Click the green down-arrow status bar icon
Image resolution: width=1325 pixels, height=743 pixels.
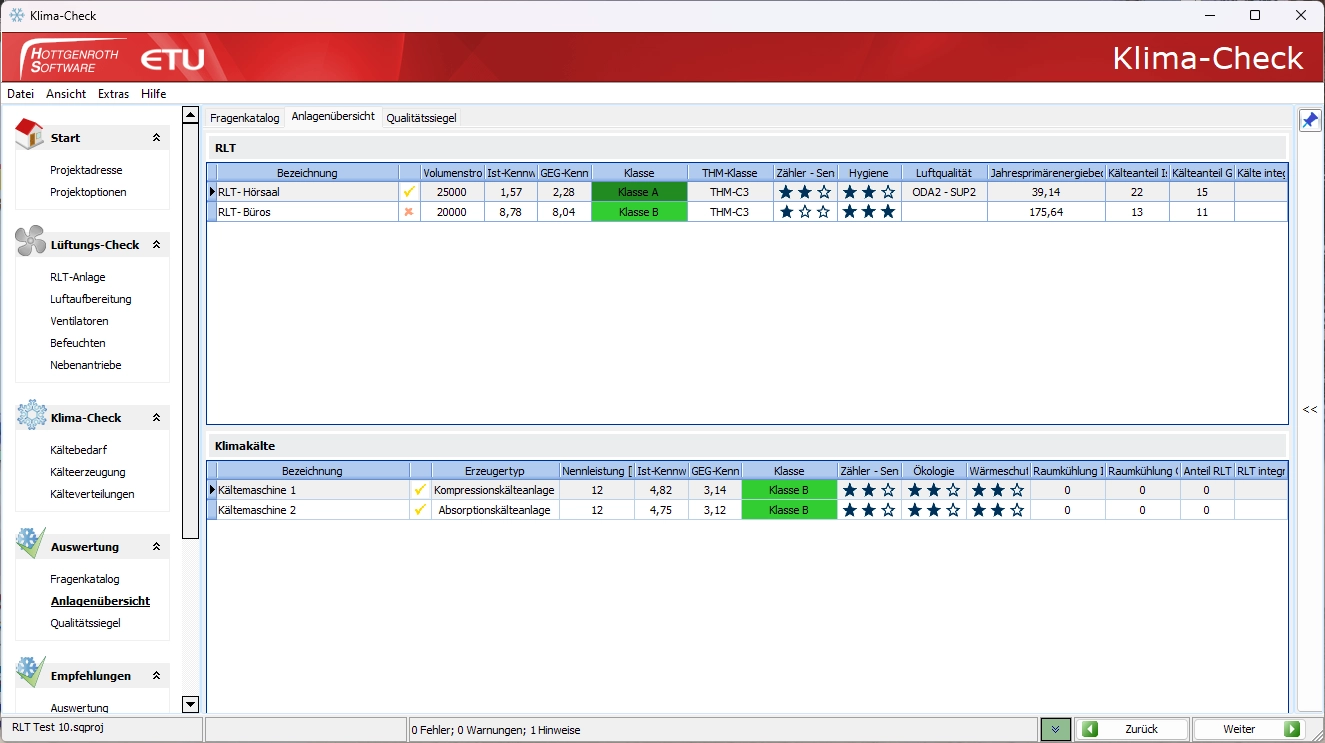[x=1055, y=730]
